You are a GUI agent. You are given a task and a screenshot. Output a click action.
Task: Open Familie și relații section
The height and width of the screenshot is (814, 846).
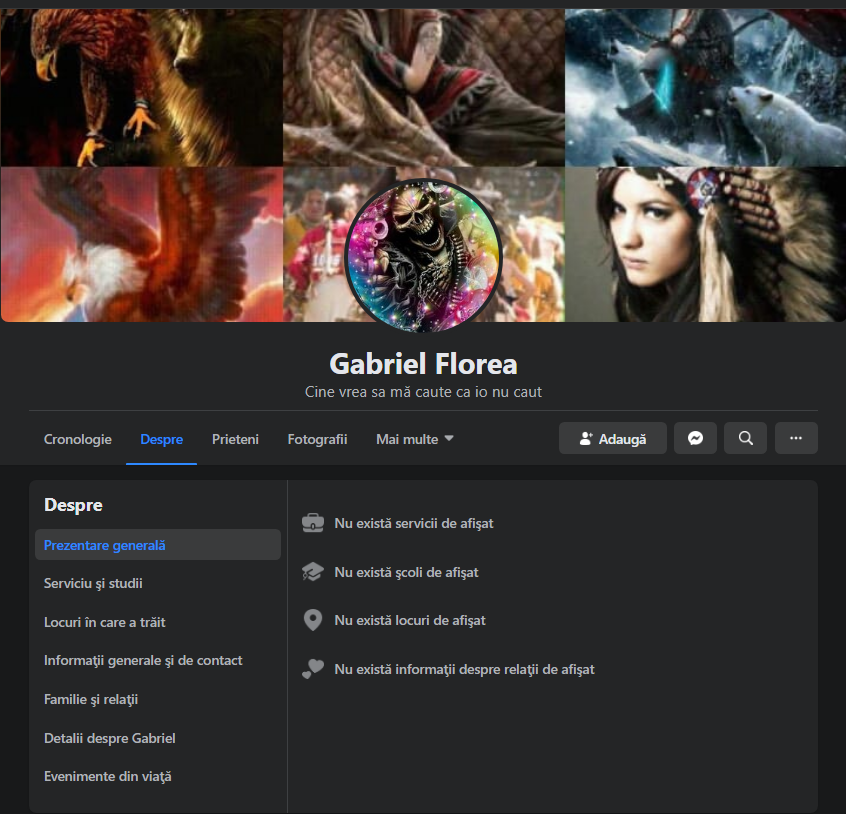point(91,700)
